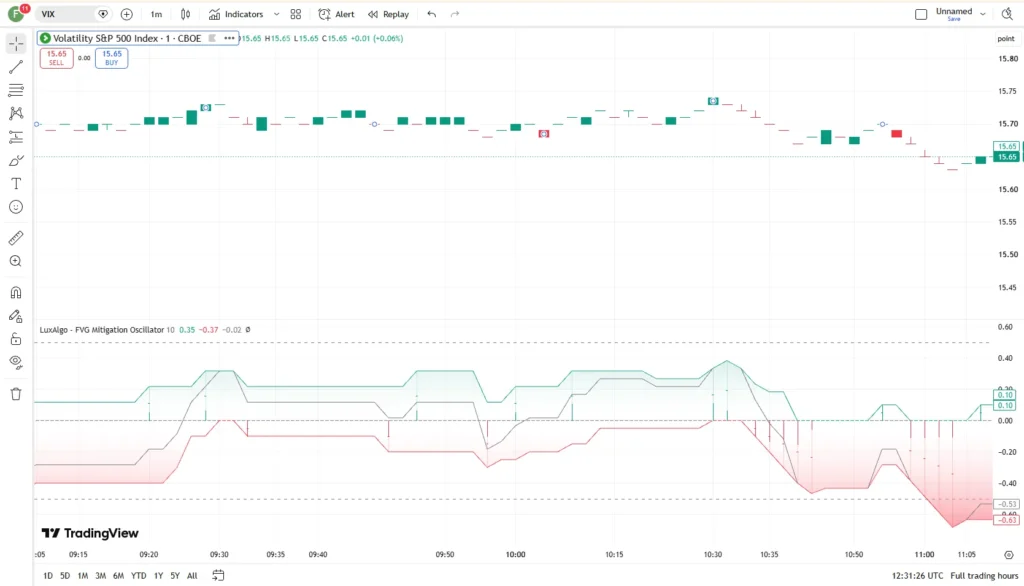The height and width of the screenshot is (586, 1024).
Task: Click the event marker above 10:30 candle
Action: point(713,101)
